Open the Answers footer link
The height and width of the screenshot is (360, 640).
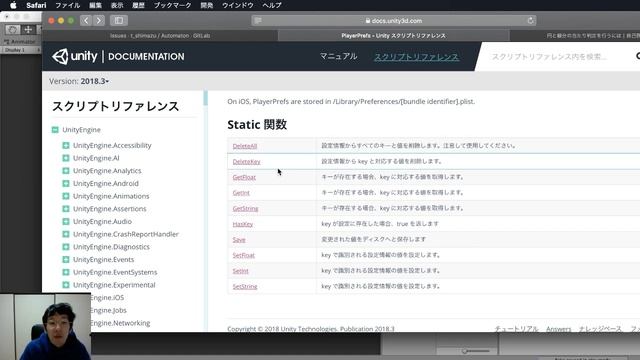pyautogui.click(x=558, y=329)
